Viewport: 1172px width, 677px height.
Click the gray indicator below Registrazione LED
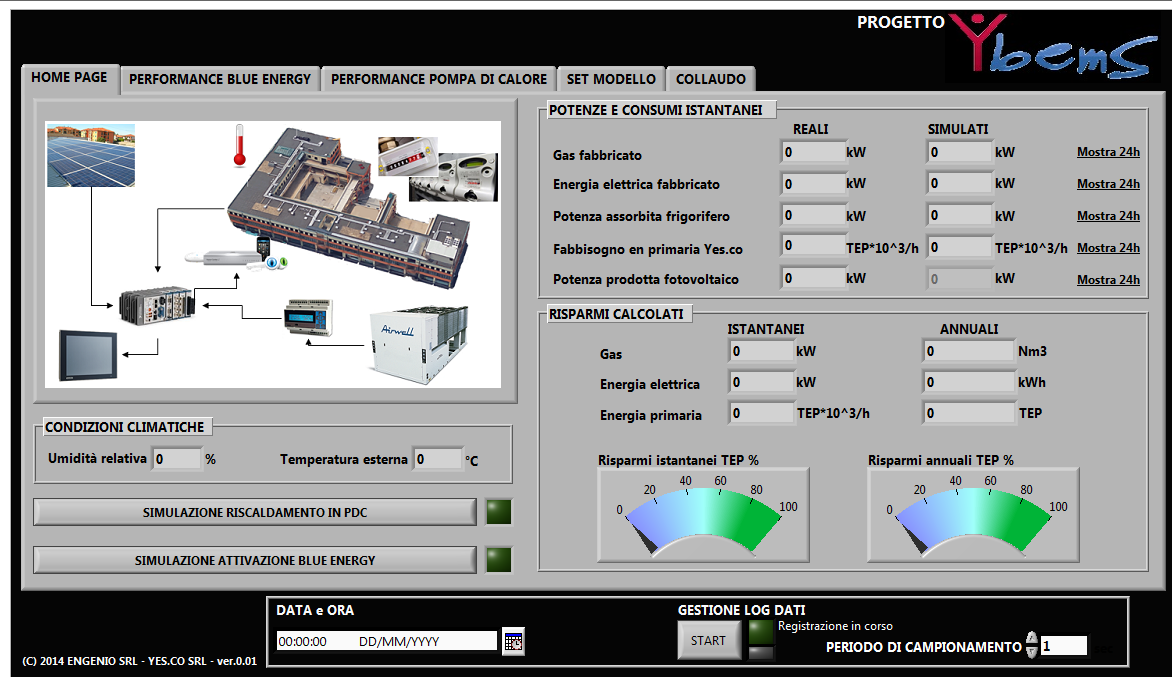761,653
